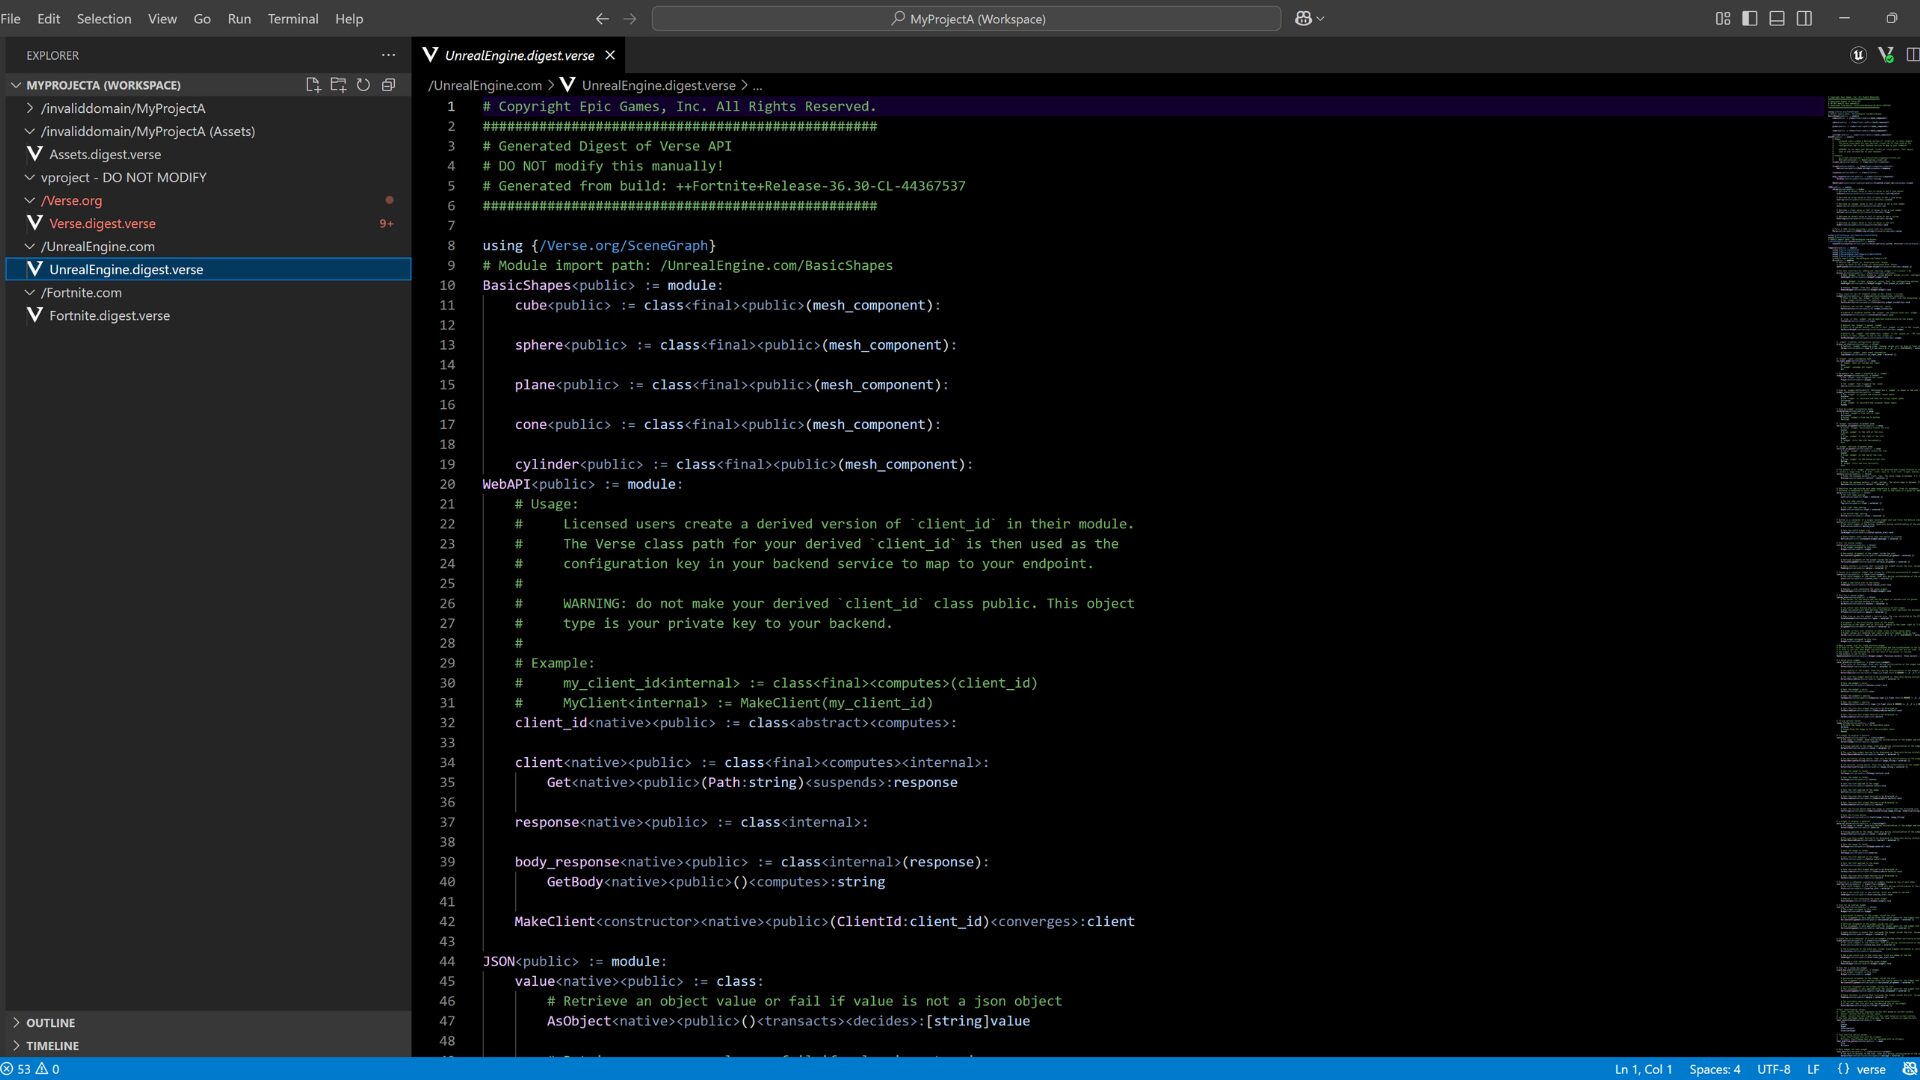Collapse all folders in Explorer

tap(388, 85)
